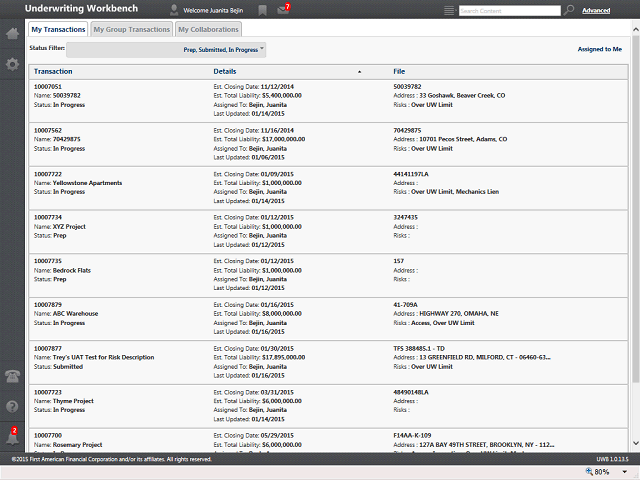Open transaction 10007879
Image resolution: width=640 pixels, height=480 pixels.
pos(48,305)
